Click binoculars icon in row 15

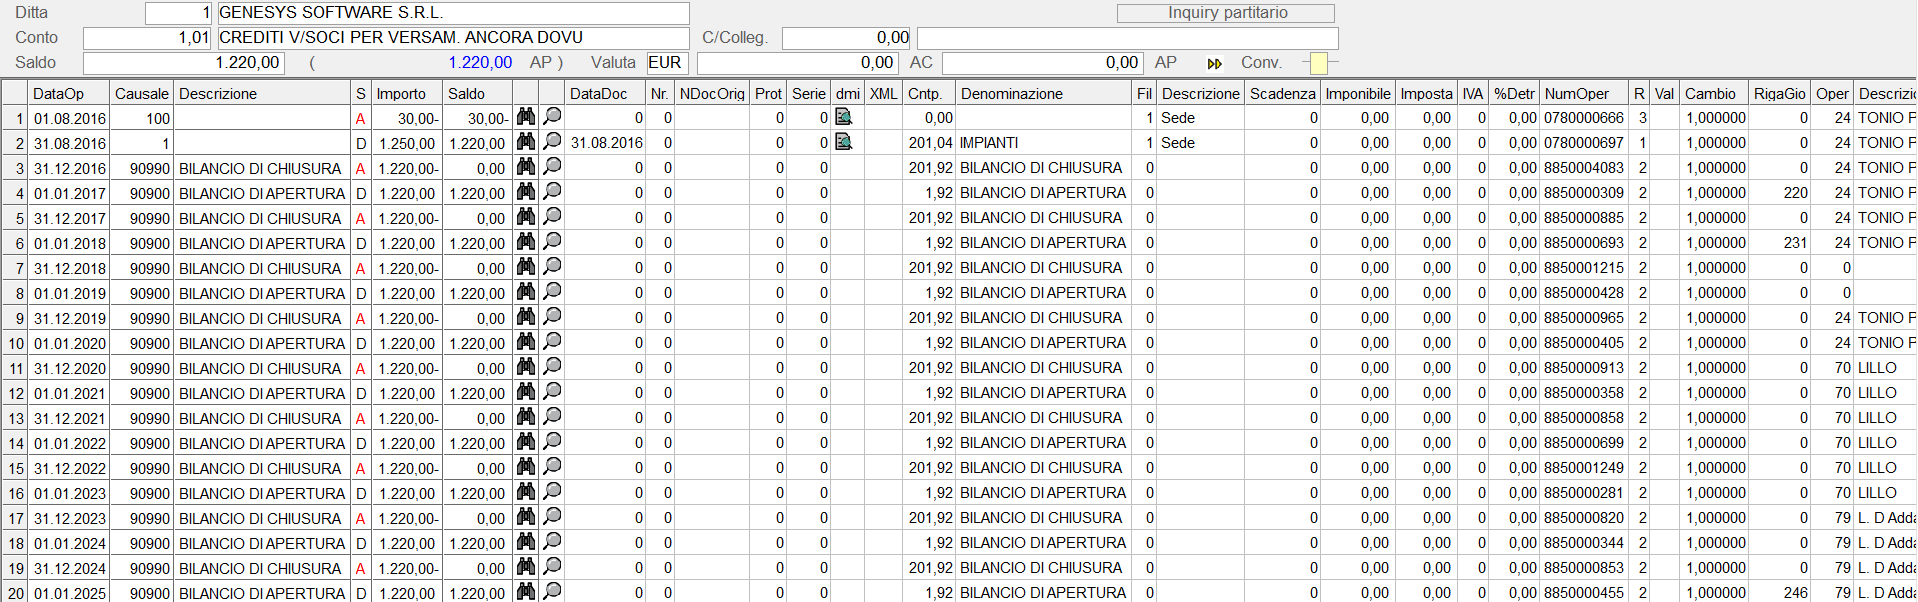[x=526, y=467]
